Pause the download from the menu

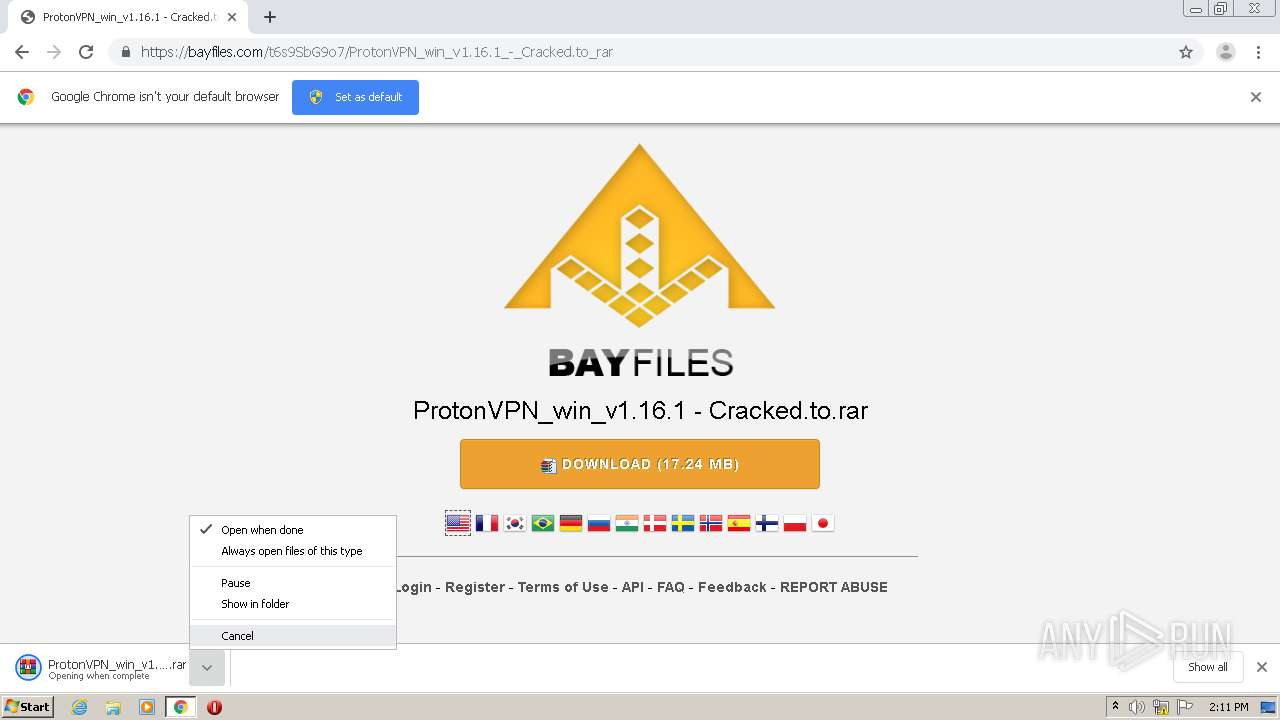click(293, 583)
